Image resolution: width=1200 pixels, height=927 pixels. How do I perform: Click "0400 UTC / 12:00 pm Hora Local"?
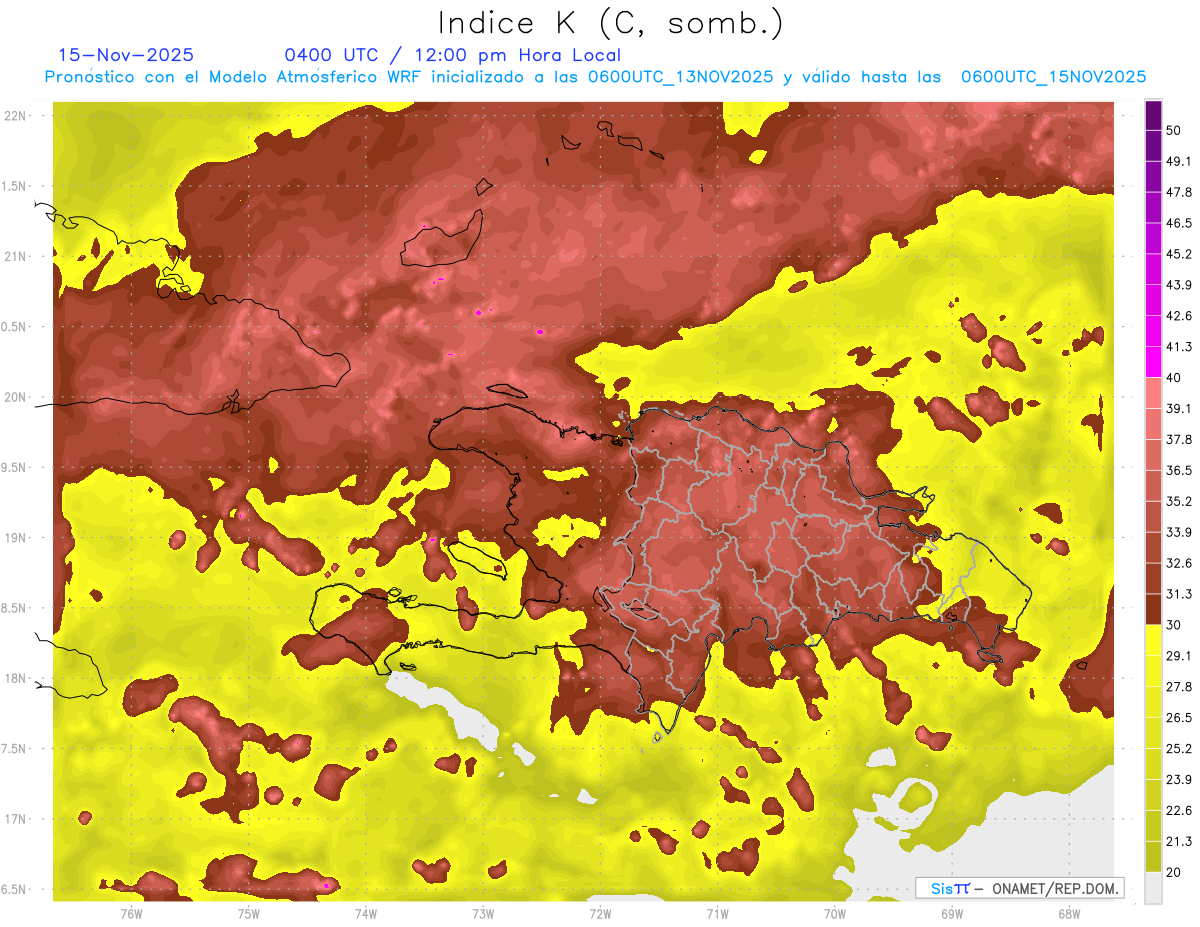(453, 56)
